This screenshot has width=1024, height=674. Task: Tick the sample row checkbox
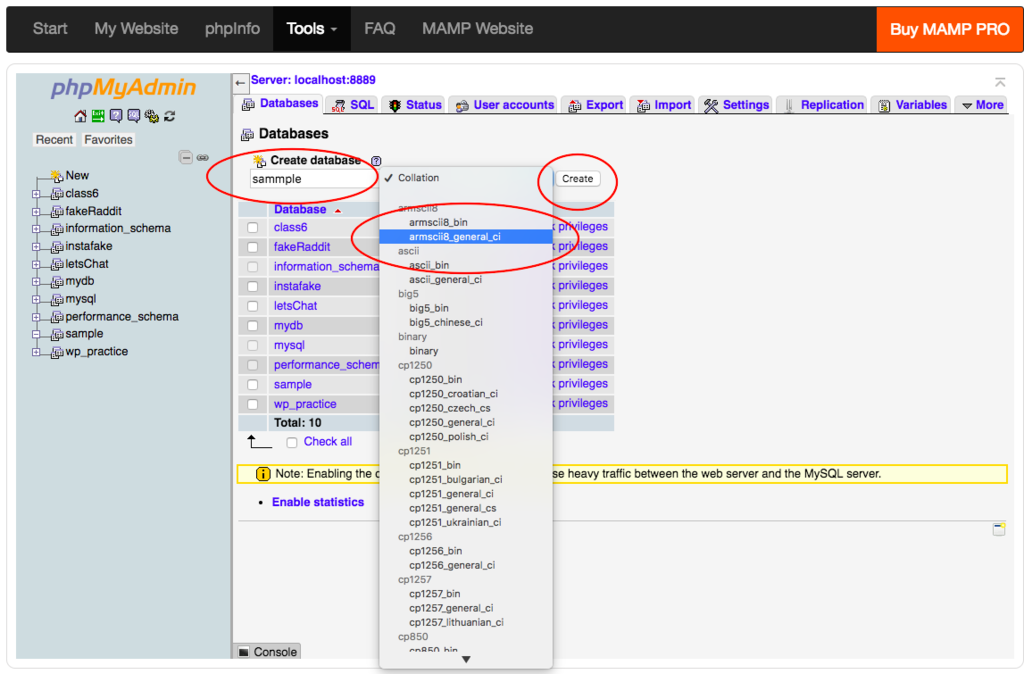click(253, 385)
